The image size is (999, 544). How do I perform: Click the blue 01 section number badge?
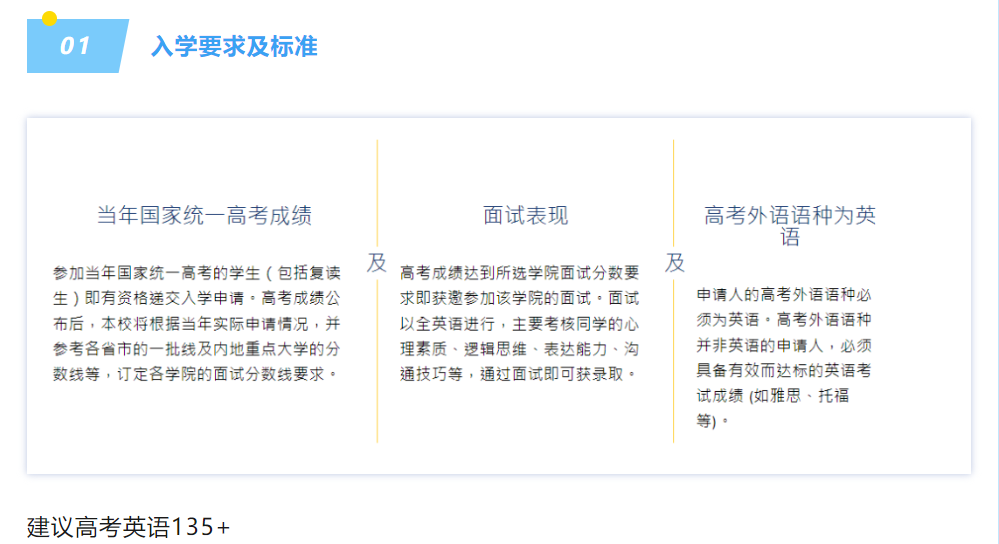tap(76, 46)
